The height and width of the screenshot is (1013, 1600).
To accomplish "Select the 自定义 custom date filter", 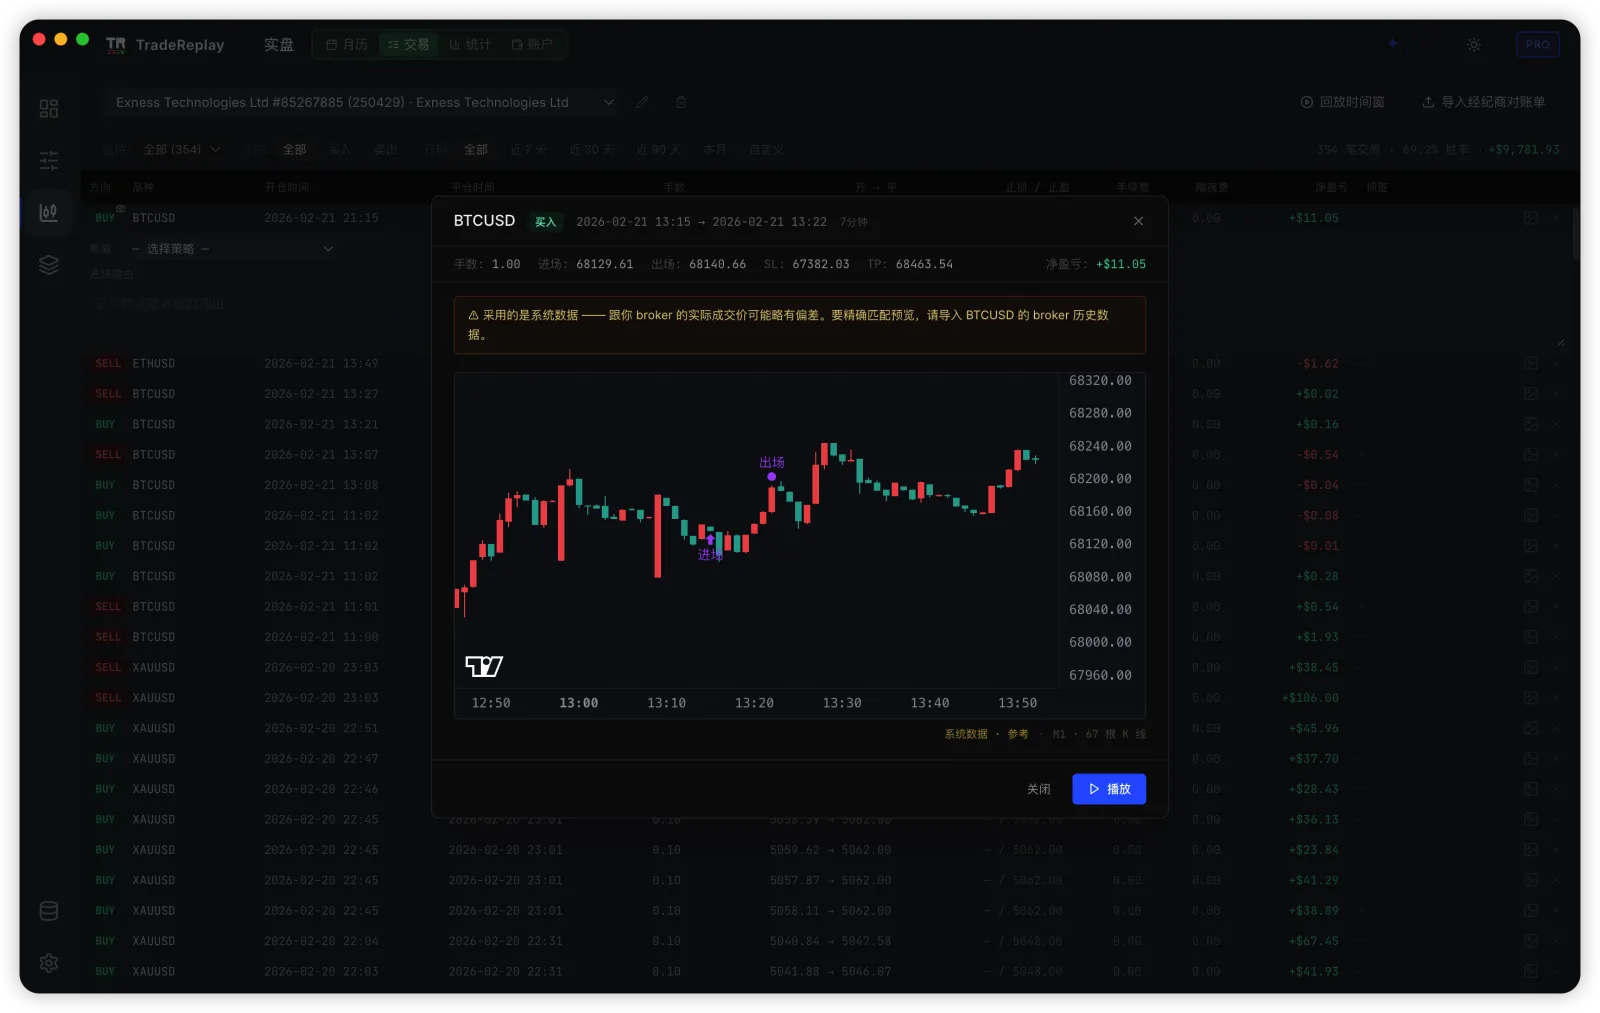I will [766, 150].
